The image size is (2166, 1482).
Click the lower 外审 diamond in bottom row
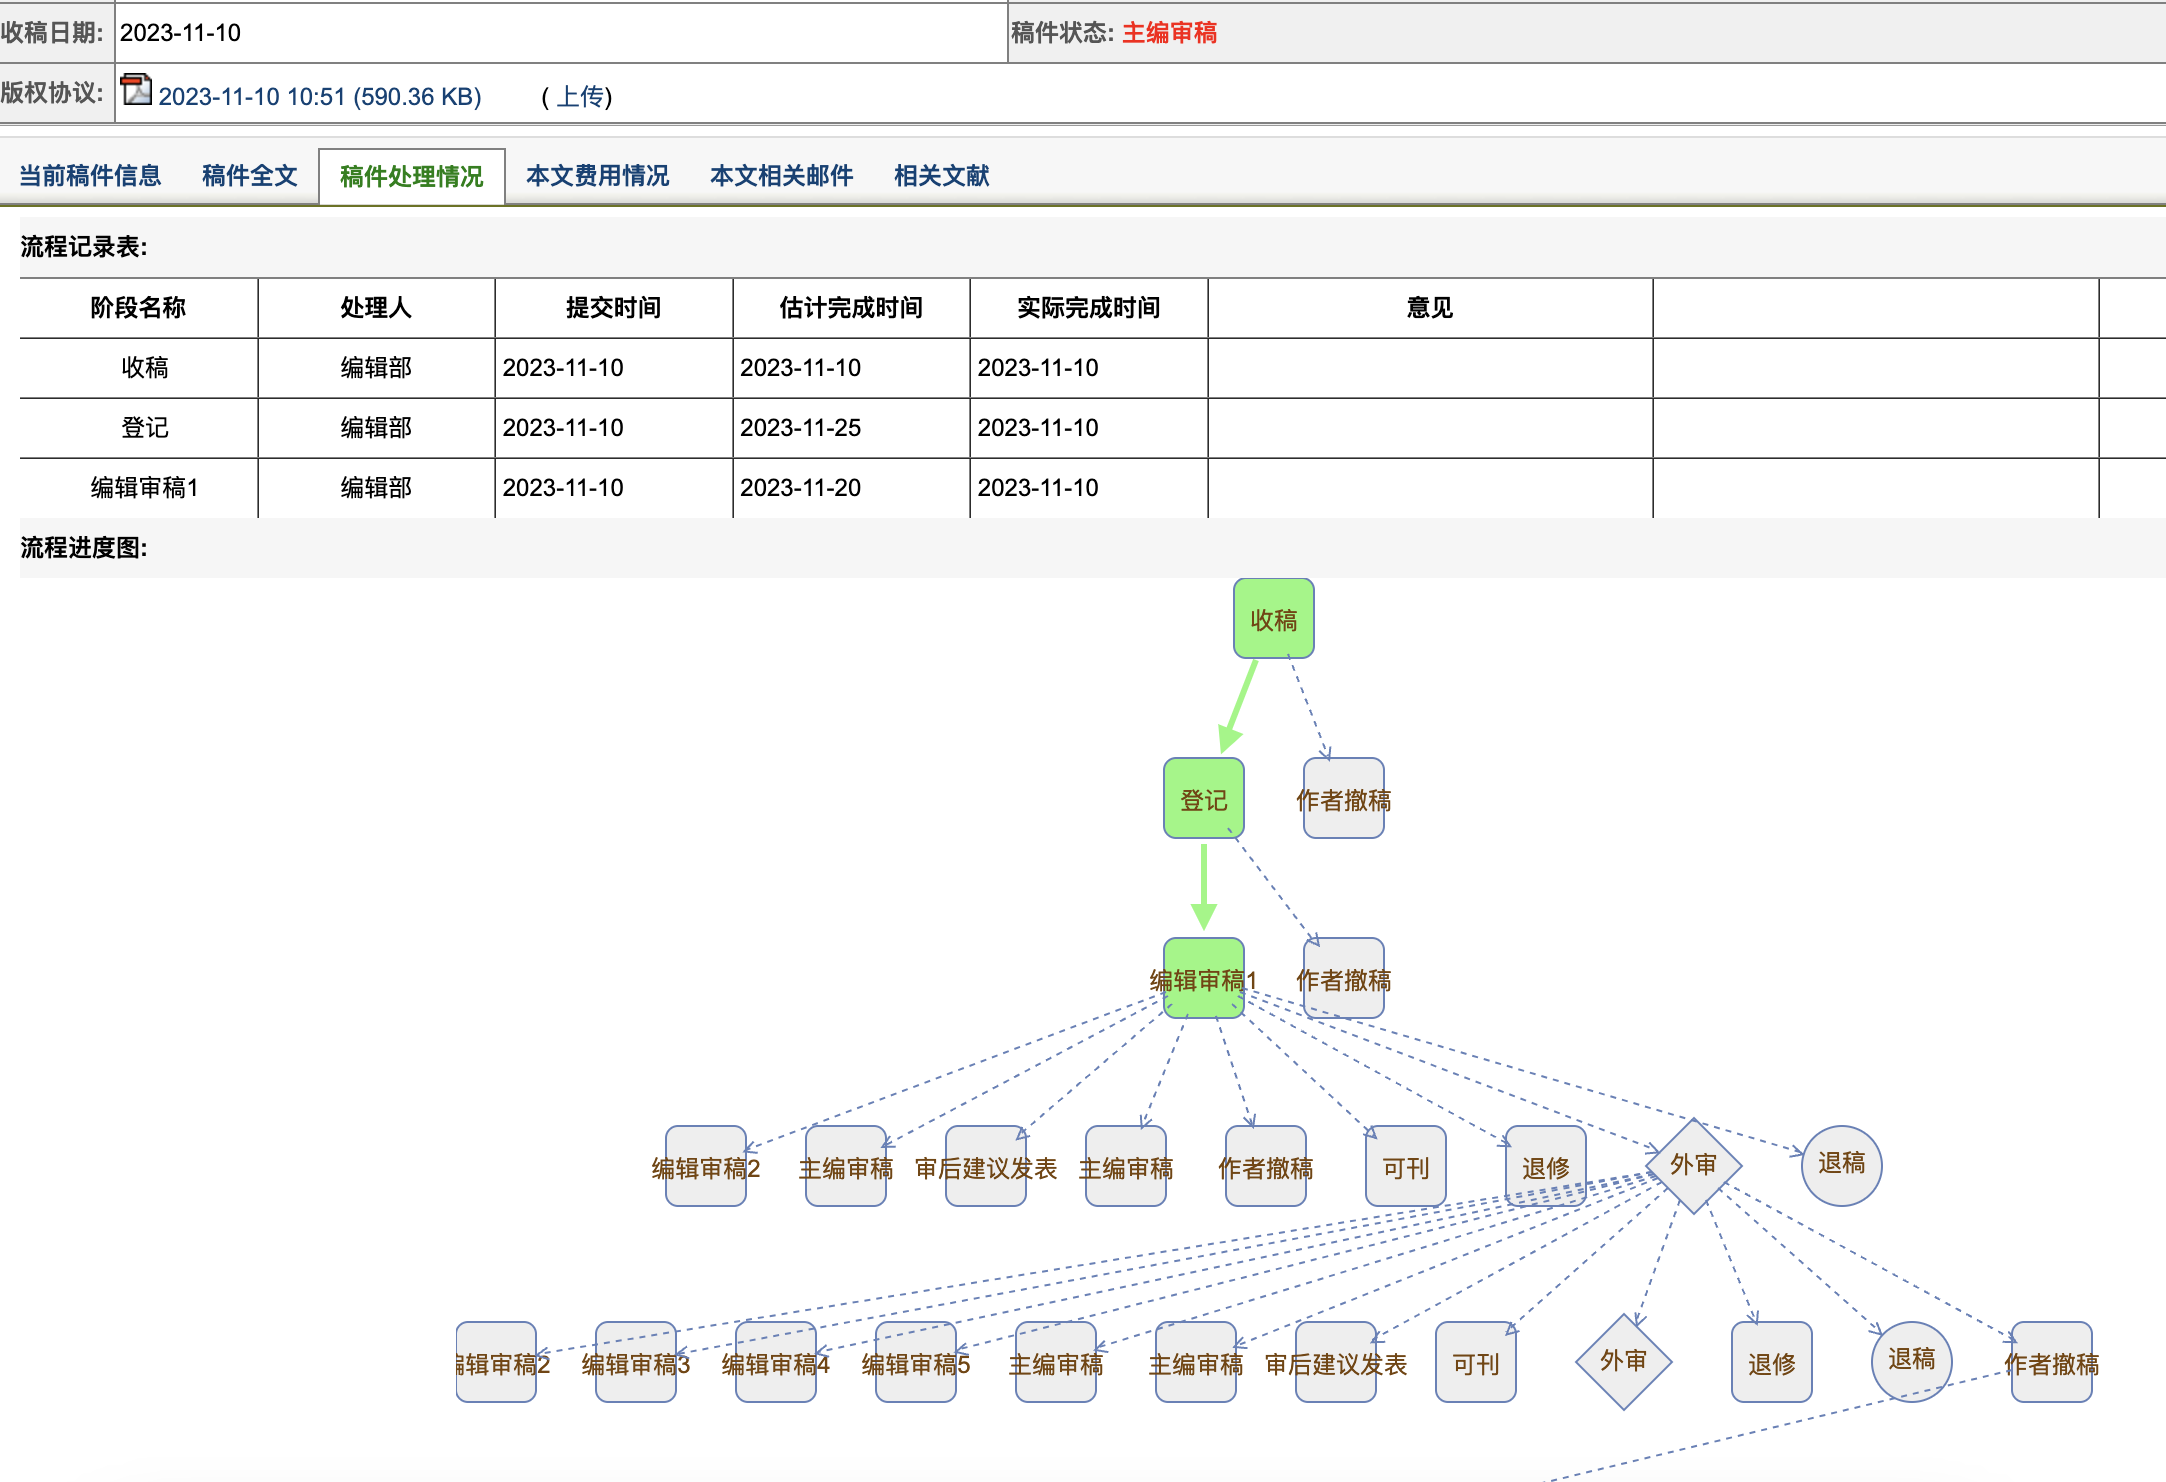(x=1623, y=1361)
